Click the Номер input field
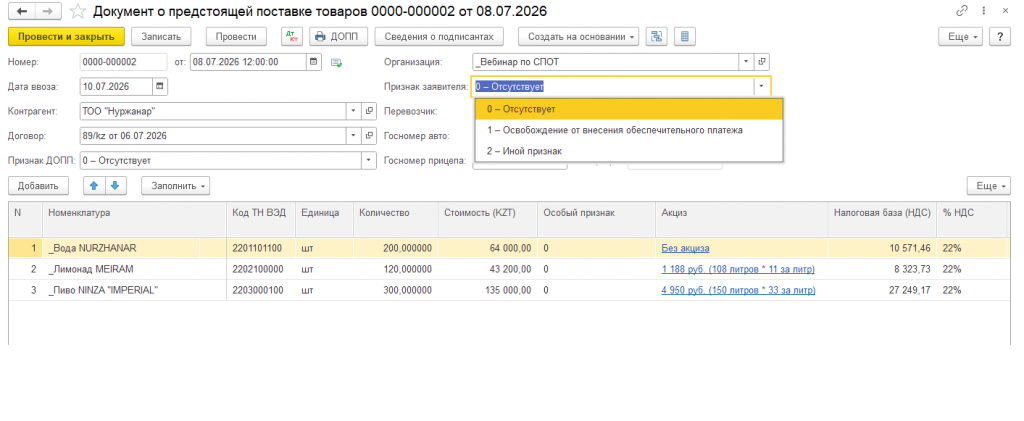Image resolution: width=1024 pixels, height=421 pixels. pos(123,62)
